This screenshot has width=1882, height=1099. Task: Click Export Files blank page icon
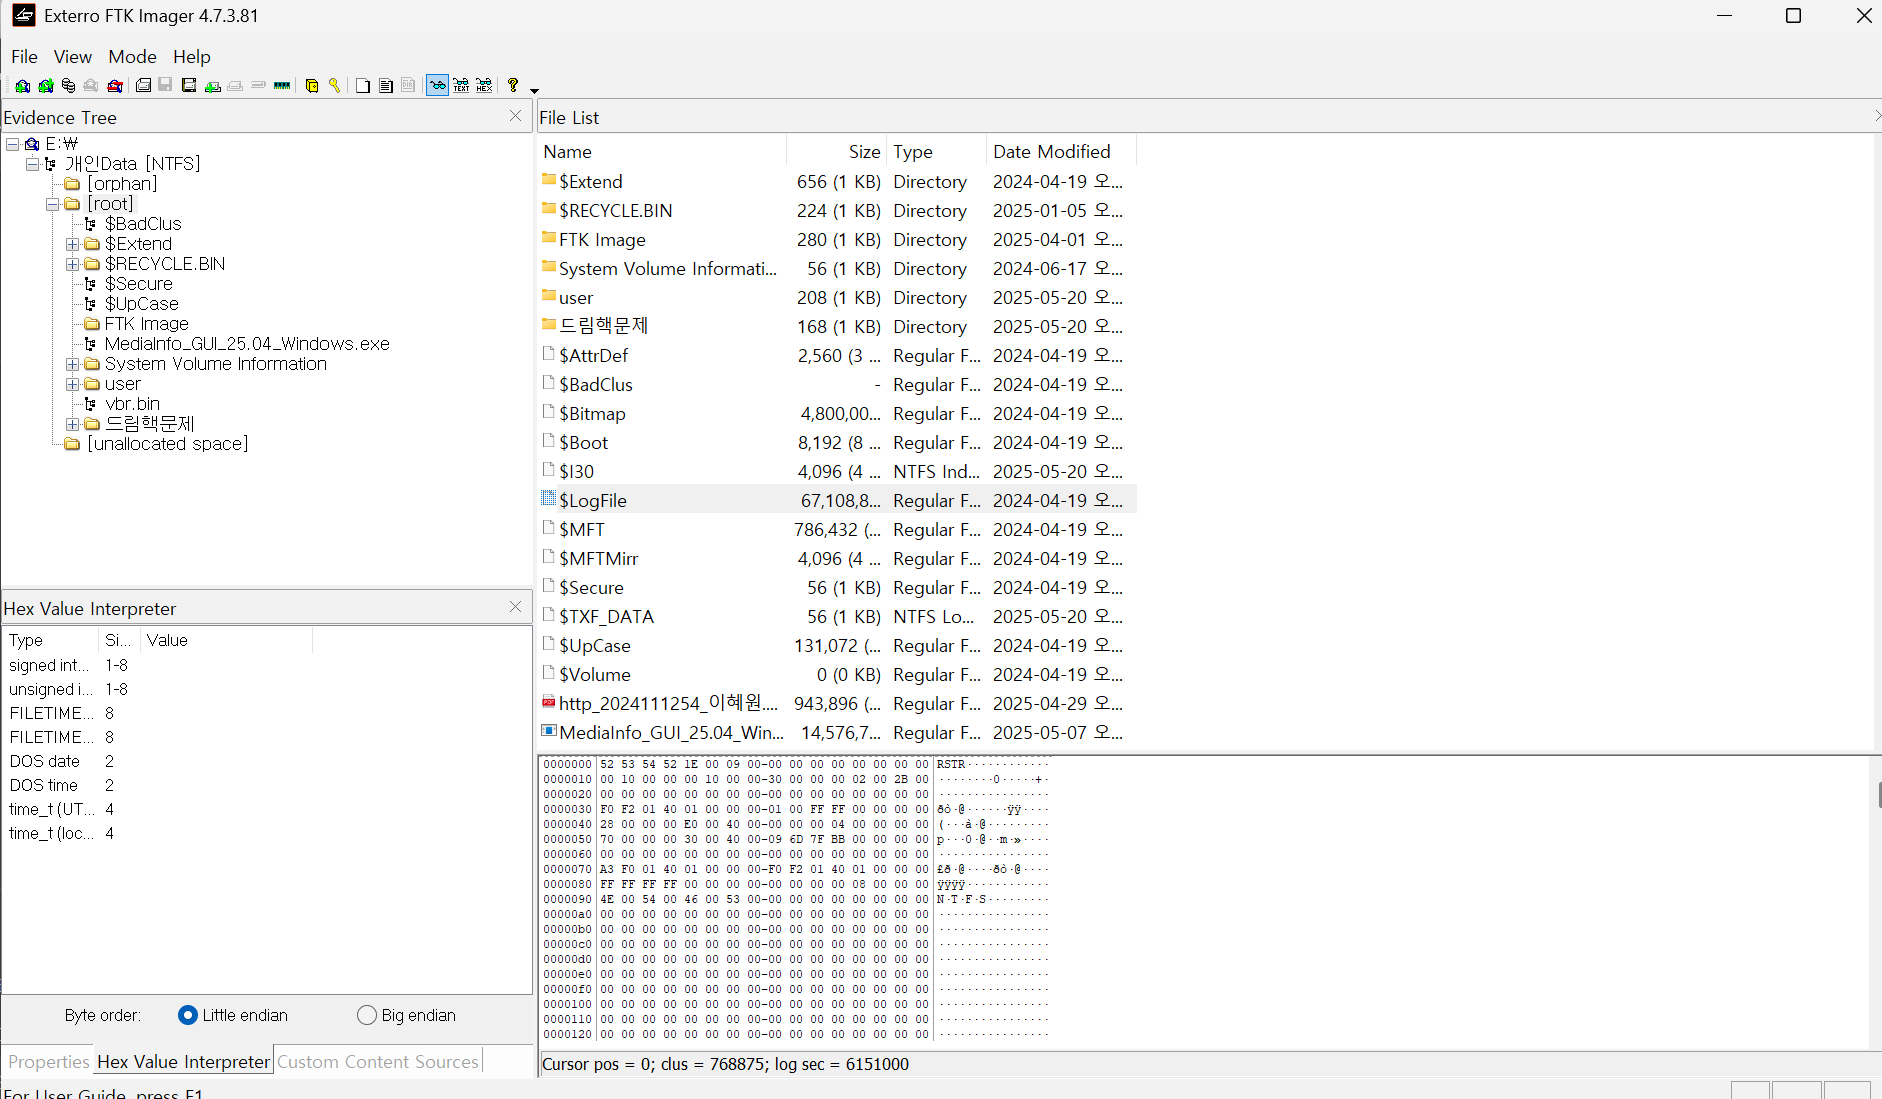[363, 86]
